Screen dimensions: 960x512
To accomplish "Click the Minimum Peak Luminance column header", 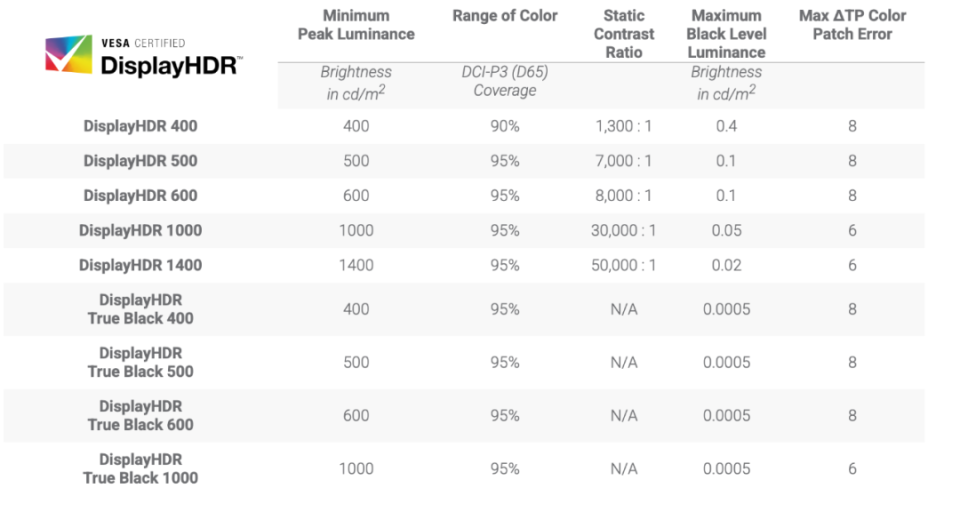I will 356,25.
